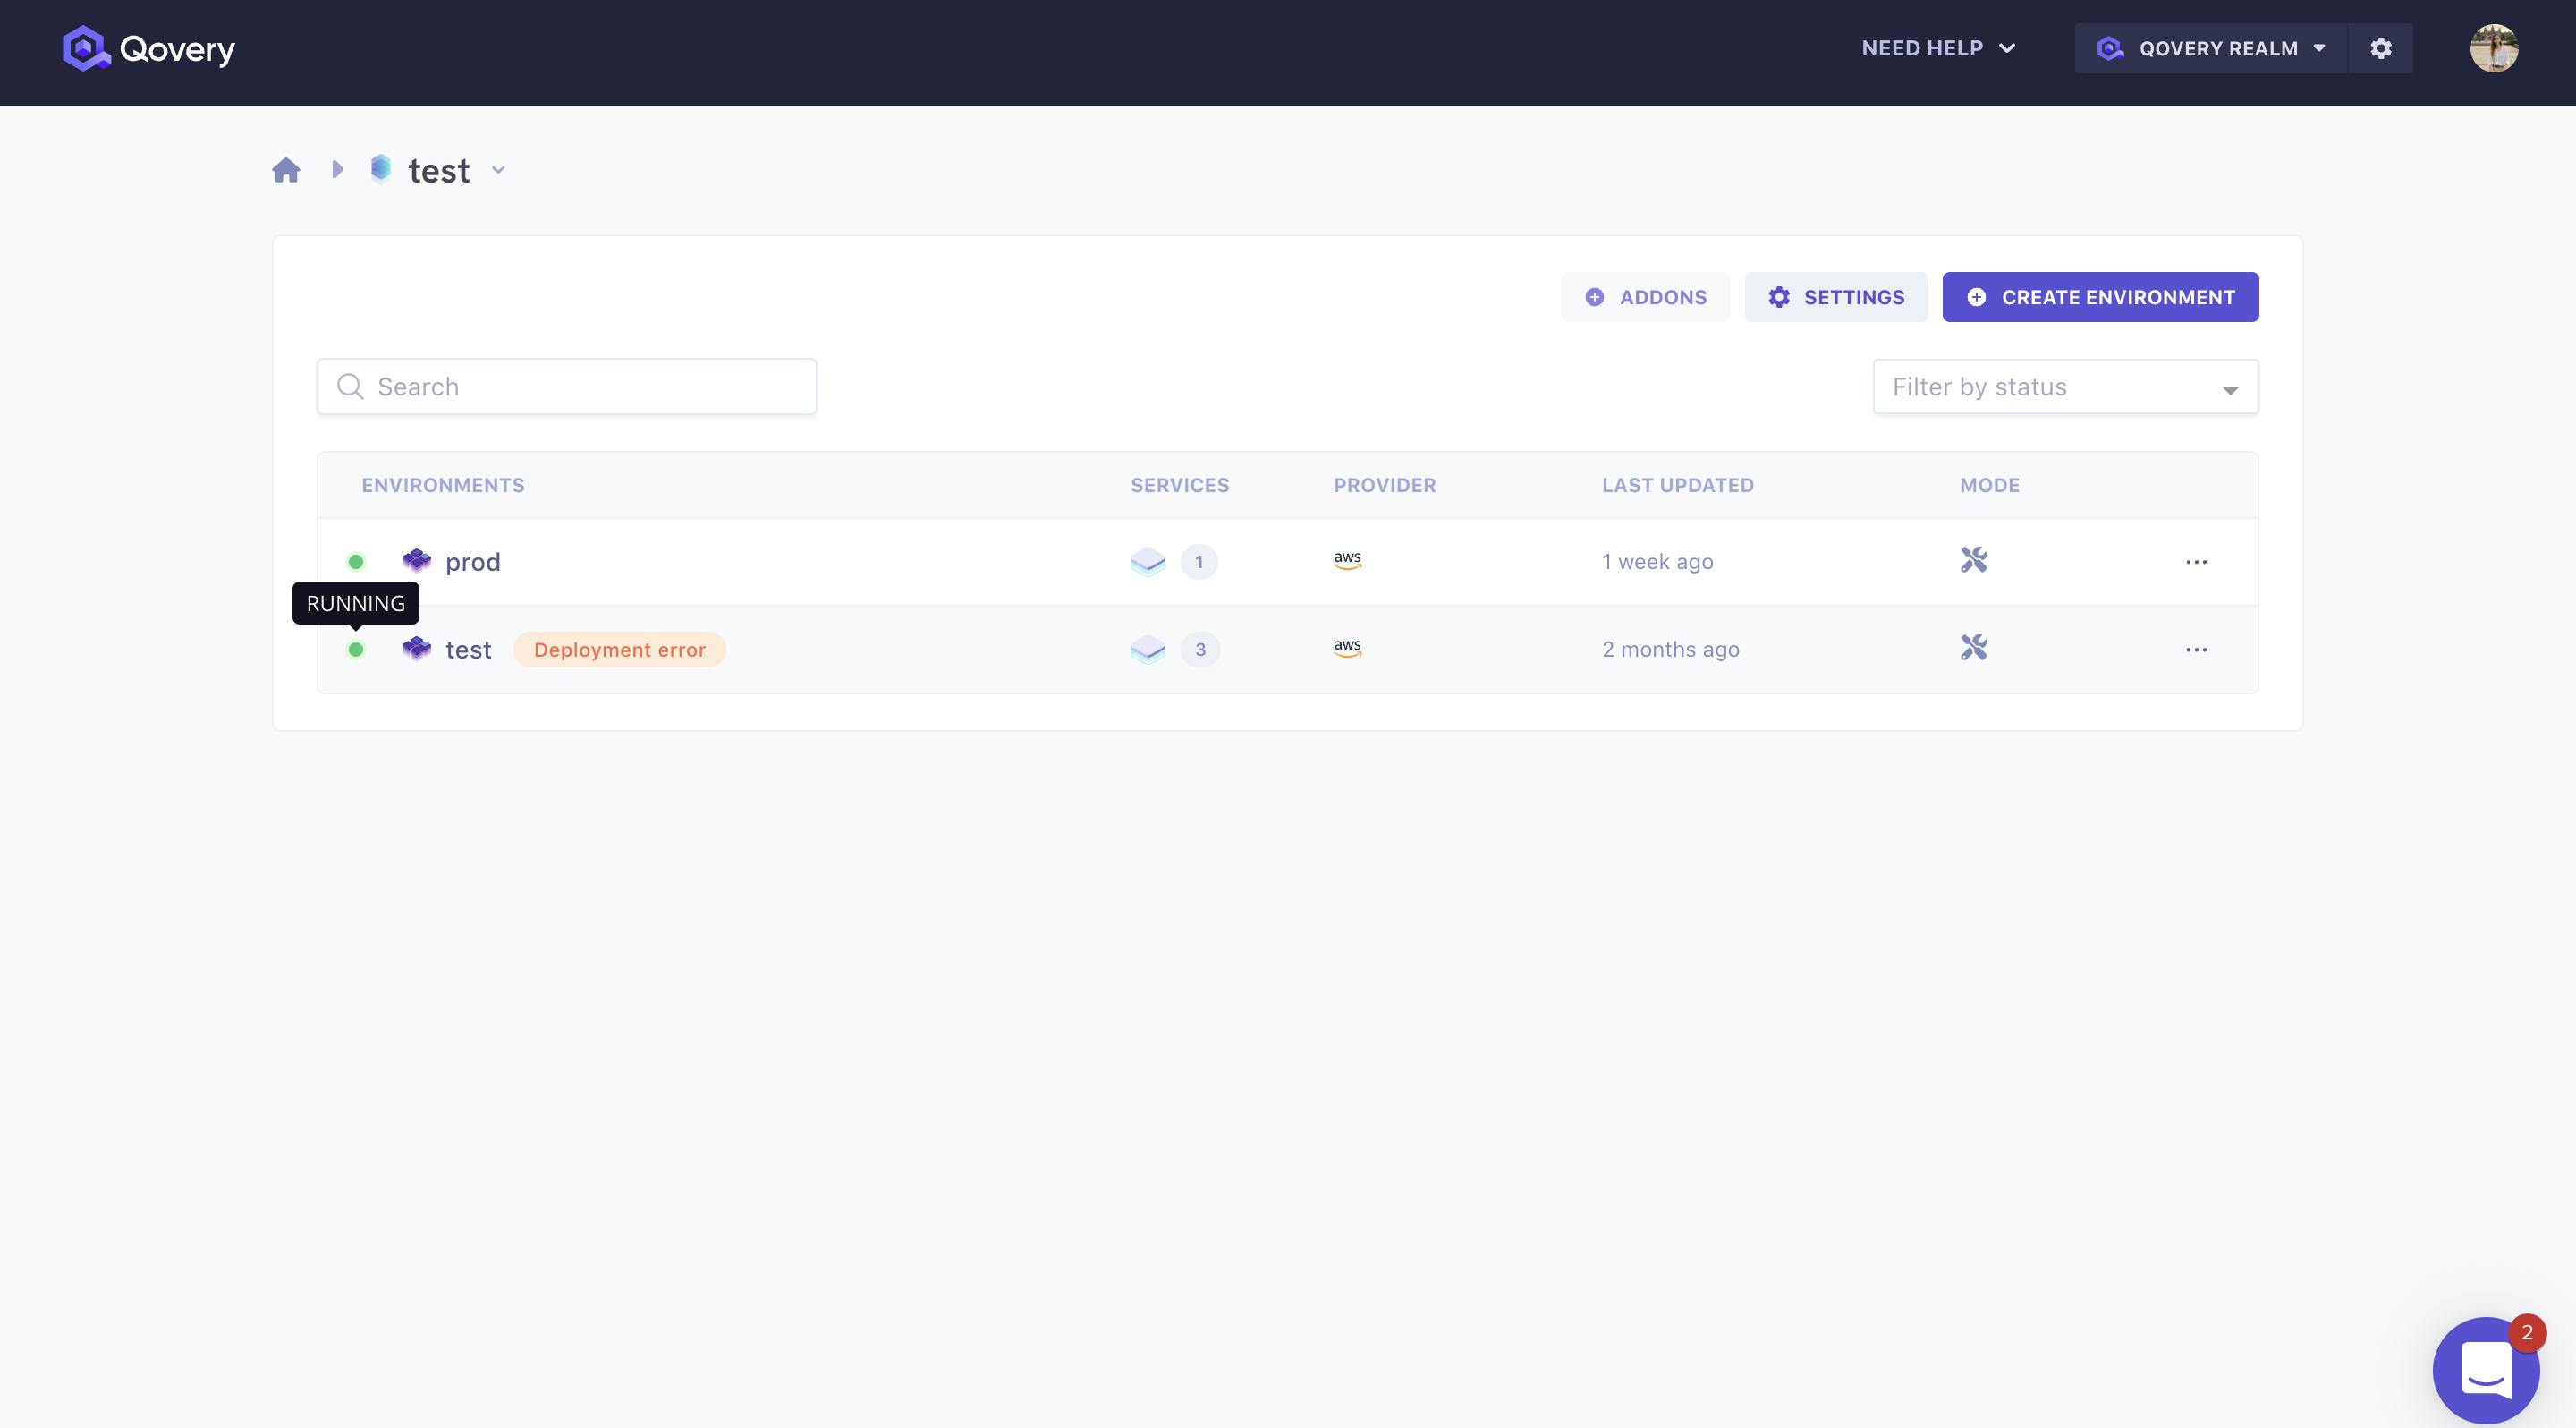Viewport: 2576px width, 1428px height.
Task: Open project Settings button
Action: pyautogui.click(x=1835, y=297)
